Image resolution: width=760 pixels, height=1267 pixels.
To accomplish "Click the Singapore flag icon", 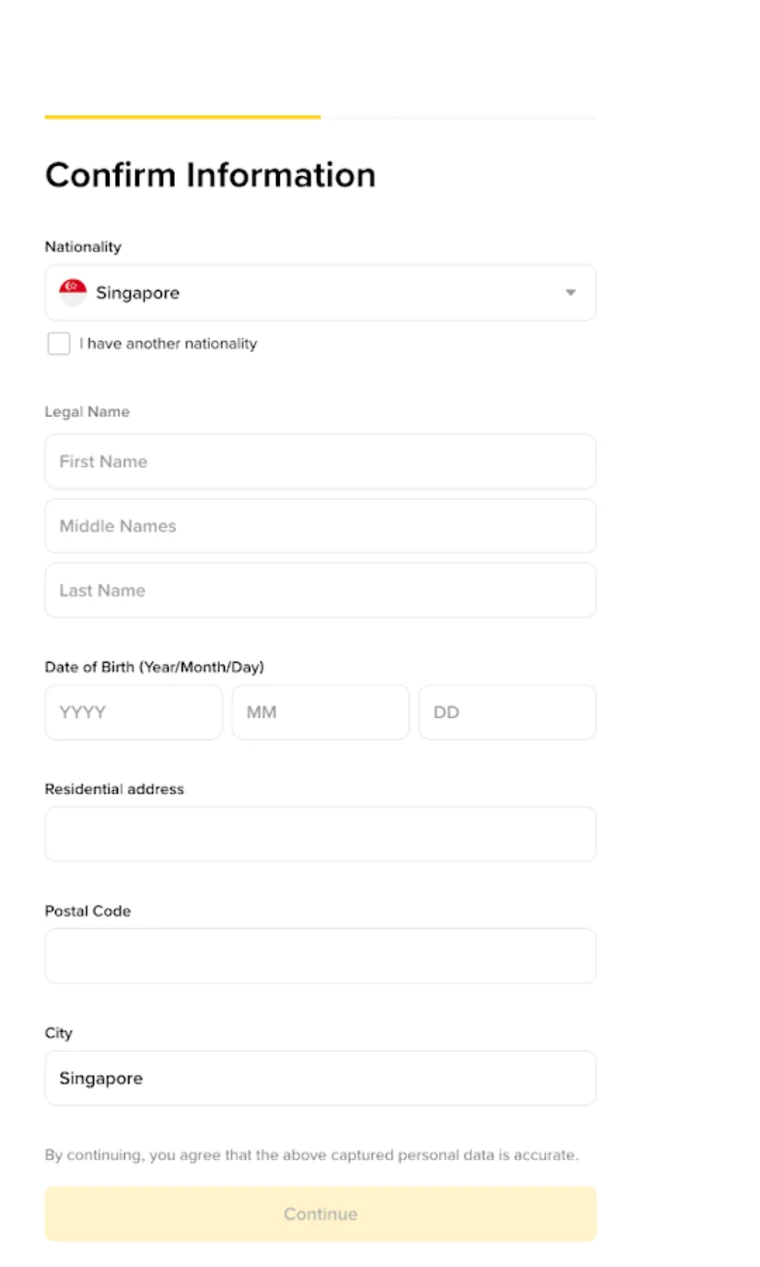I will pos(73,292).
